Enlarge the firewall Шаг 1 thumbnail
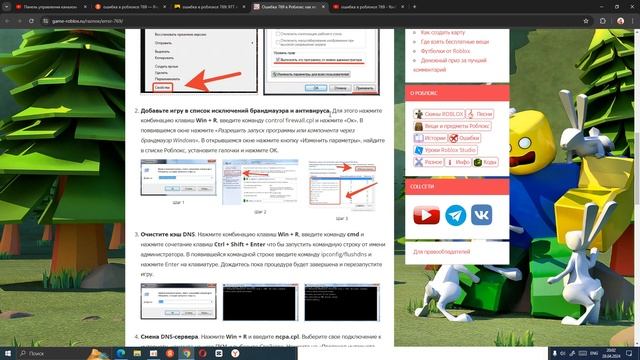 pyautogui.click(x=178, y=178)
